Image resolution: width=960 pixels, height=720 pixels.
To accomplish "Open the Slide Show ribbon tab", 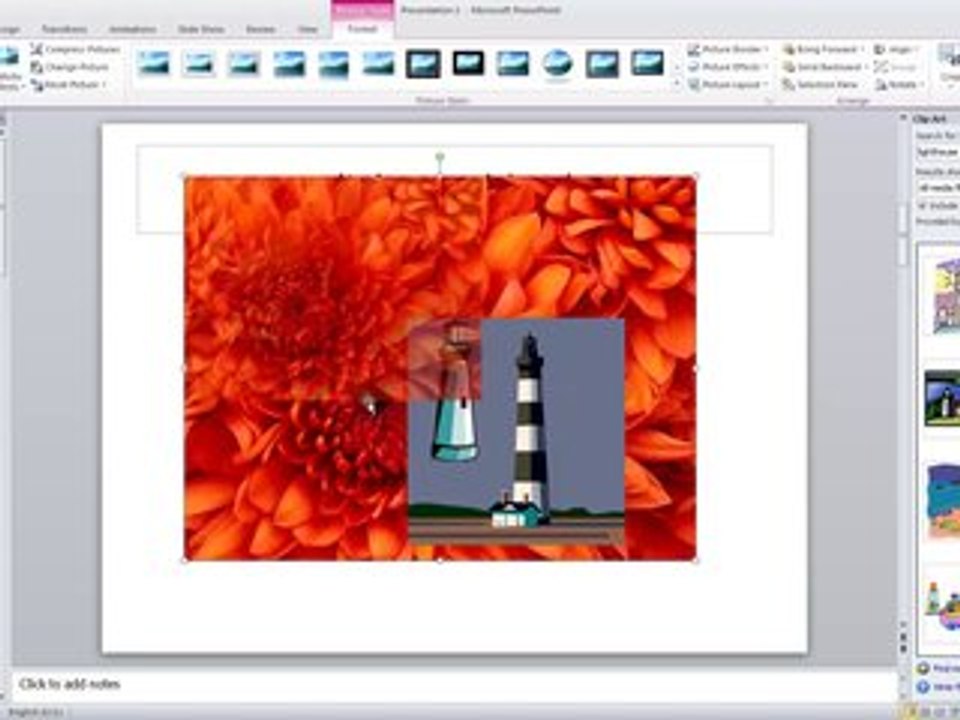I will pos(201,29).
